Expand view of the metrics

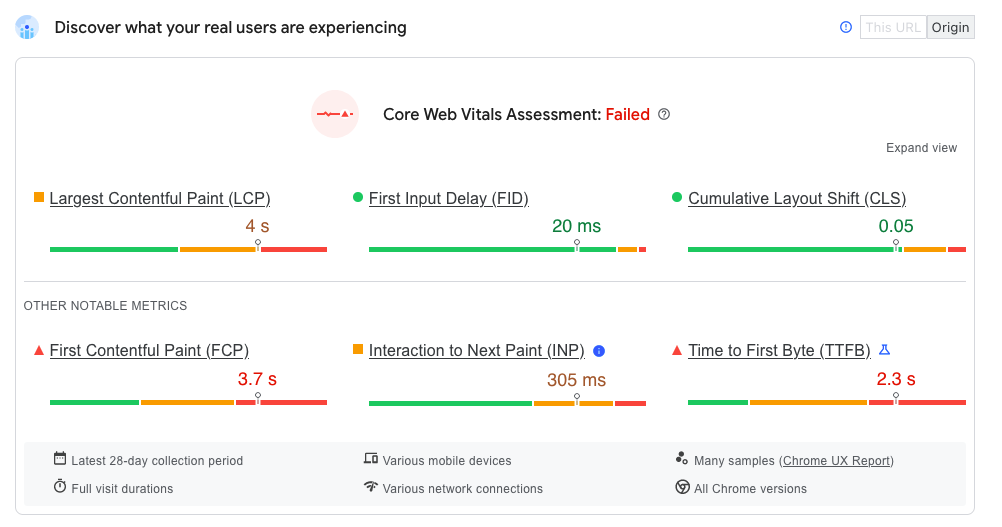921,148
